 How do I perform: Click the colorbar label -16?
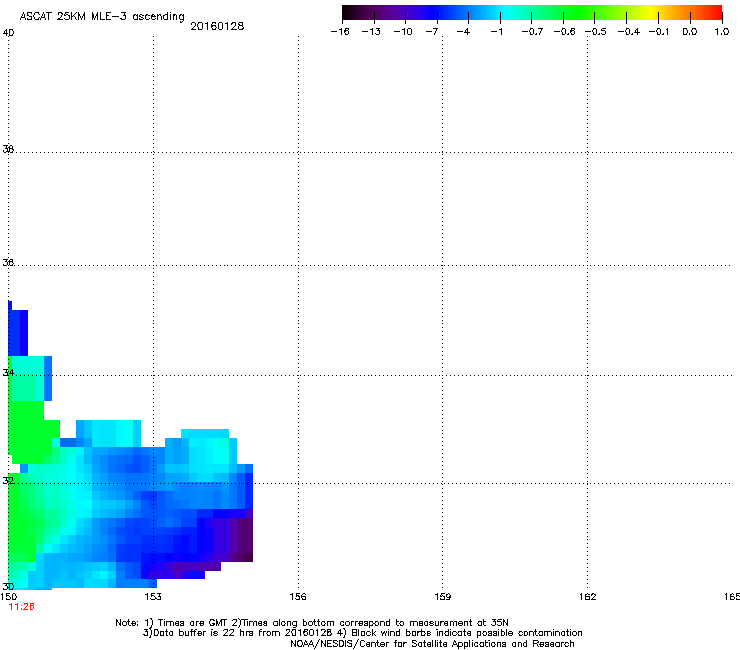(x=340, y=32)
